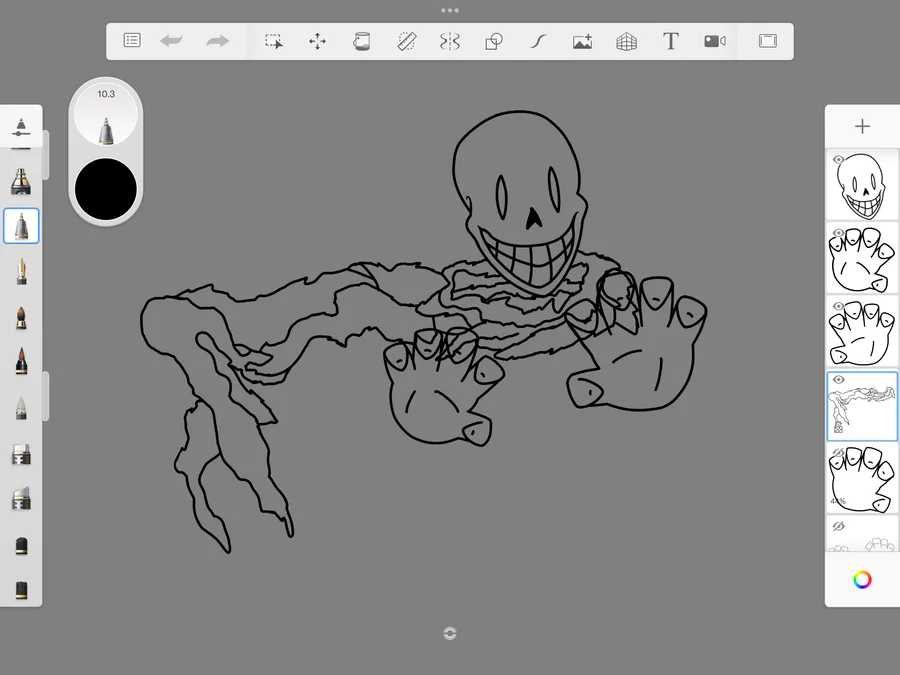Open the main menu list icon
900x675 pixels.
[132, 40]
